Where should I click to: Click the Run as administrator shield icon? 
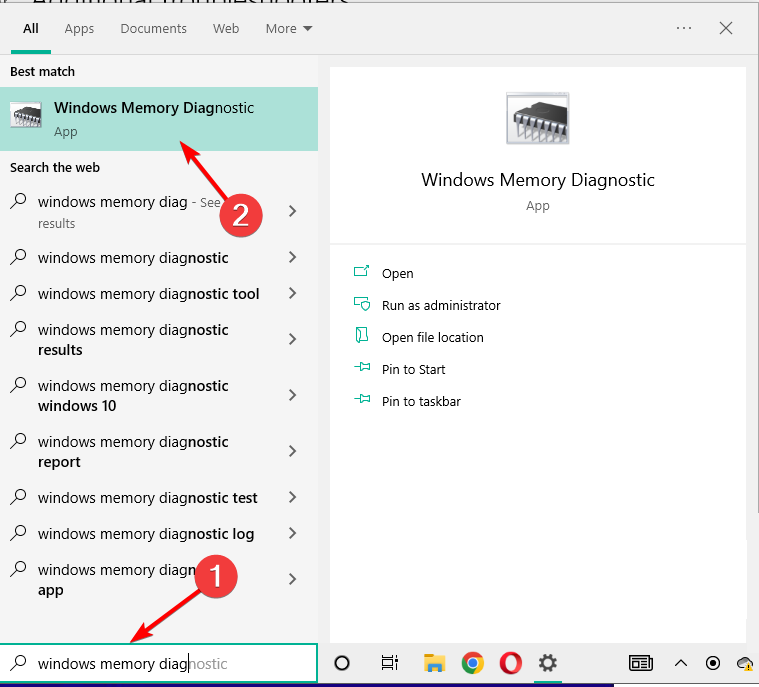tap(362, 304)
